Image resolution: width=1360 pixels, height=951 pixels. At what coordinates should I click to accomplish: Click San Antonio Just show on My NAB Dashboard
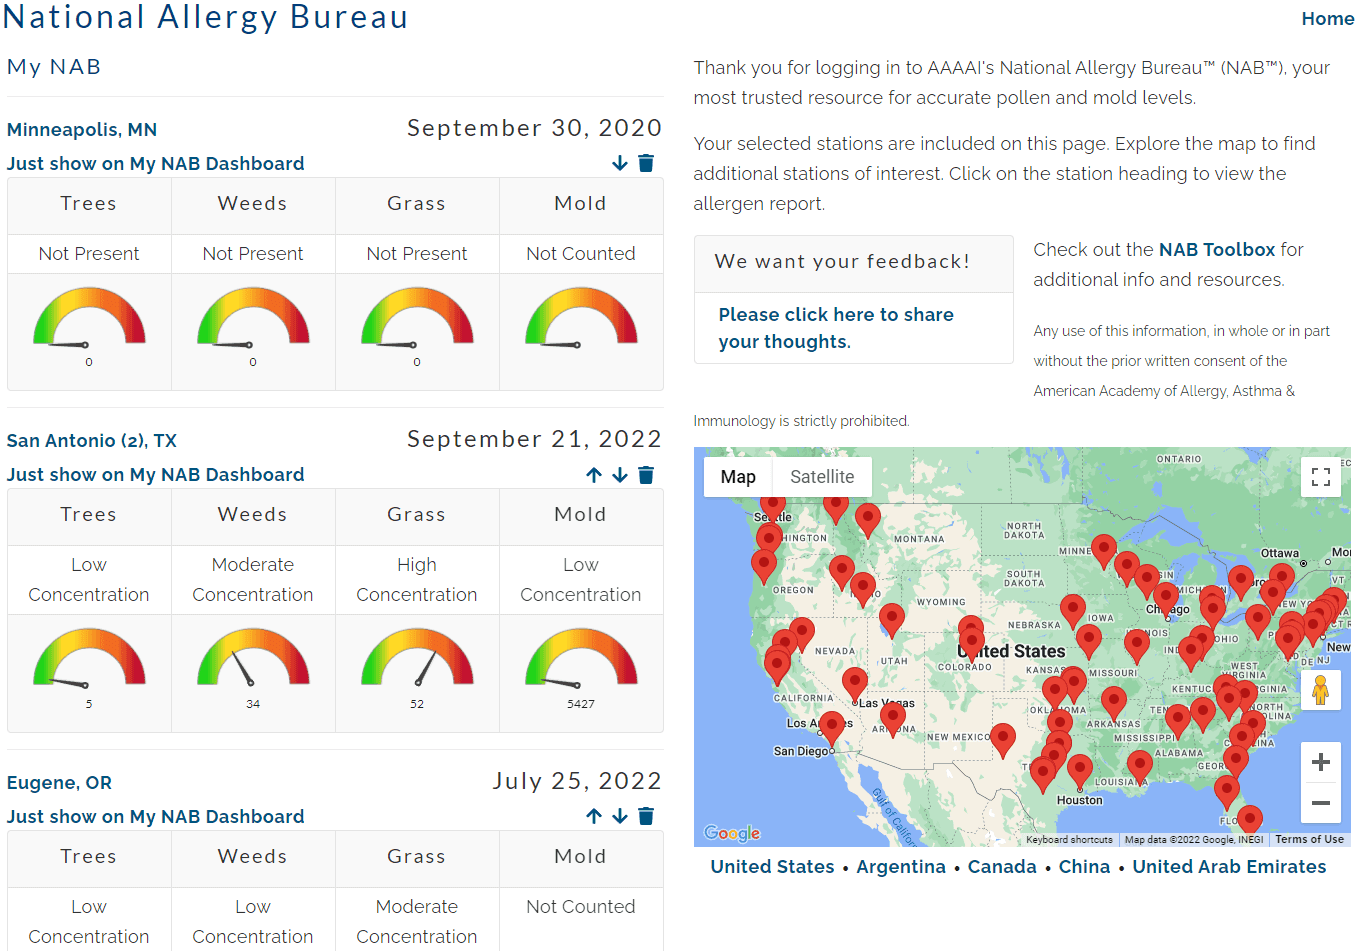[x=155, y=474]
